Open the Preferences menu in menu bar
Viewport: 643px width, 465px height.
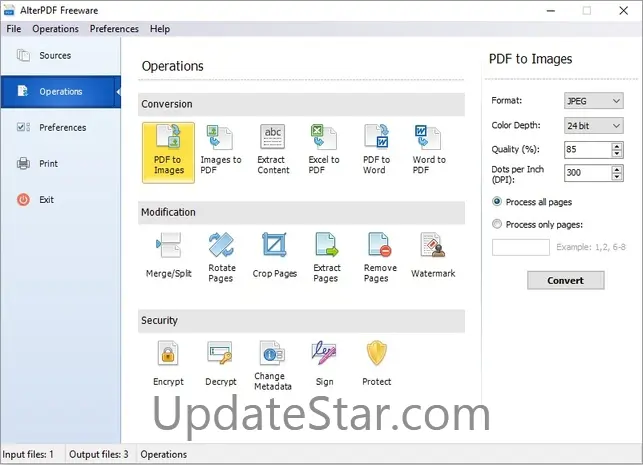(x=114, y=29)
